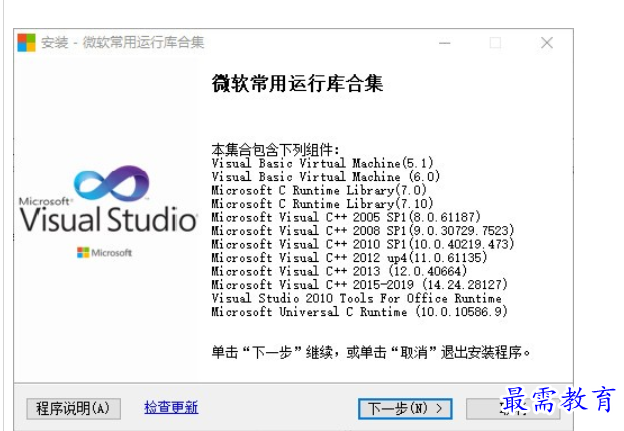
Task: Click the small Microsoft logo under Visual Studio
Action: pos(104,252)
